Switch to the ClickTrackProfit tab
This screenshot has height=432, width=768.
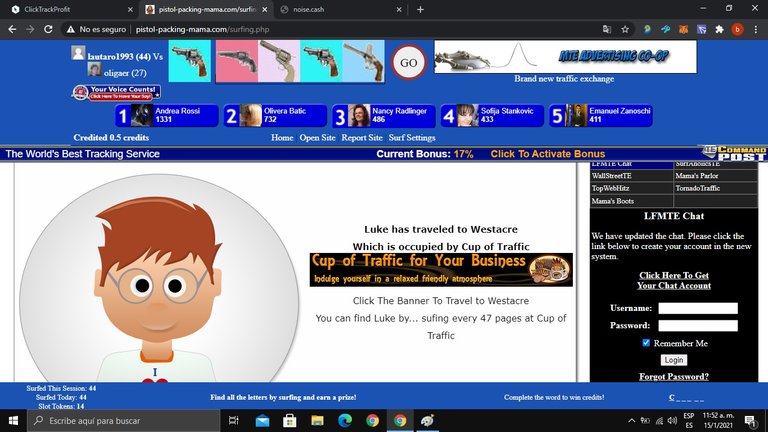(x=69, y=9)
